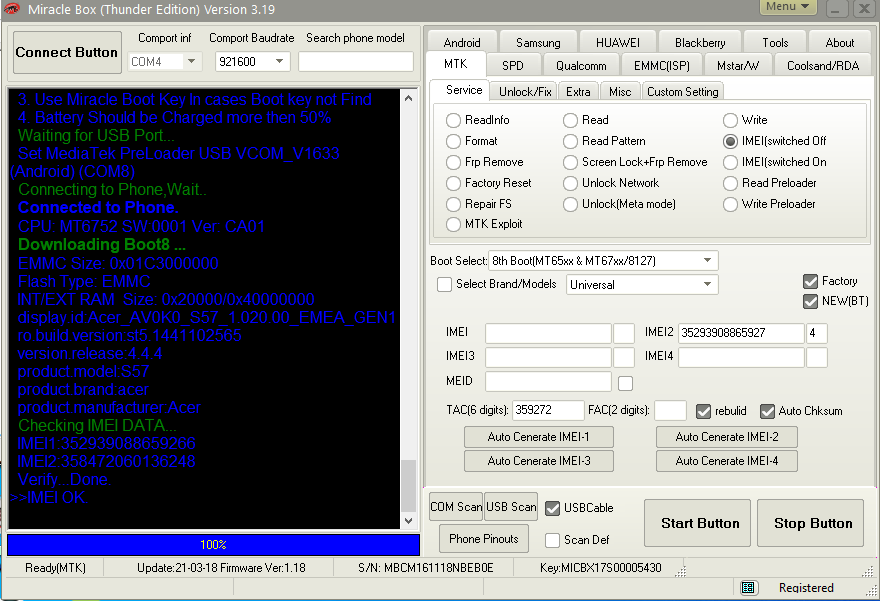Expand the Comport Baudrate 921600 dropdown
Screen dimensions: 880x601
(x=279, y=61)
